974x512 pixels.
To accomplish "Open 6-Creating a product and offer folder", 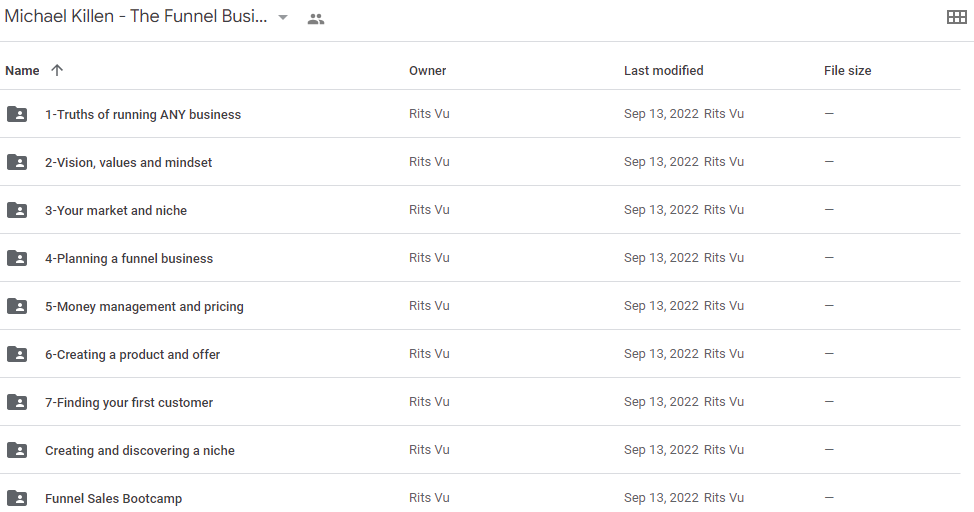I will click(x=132, y=354).
